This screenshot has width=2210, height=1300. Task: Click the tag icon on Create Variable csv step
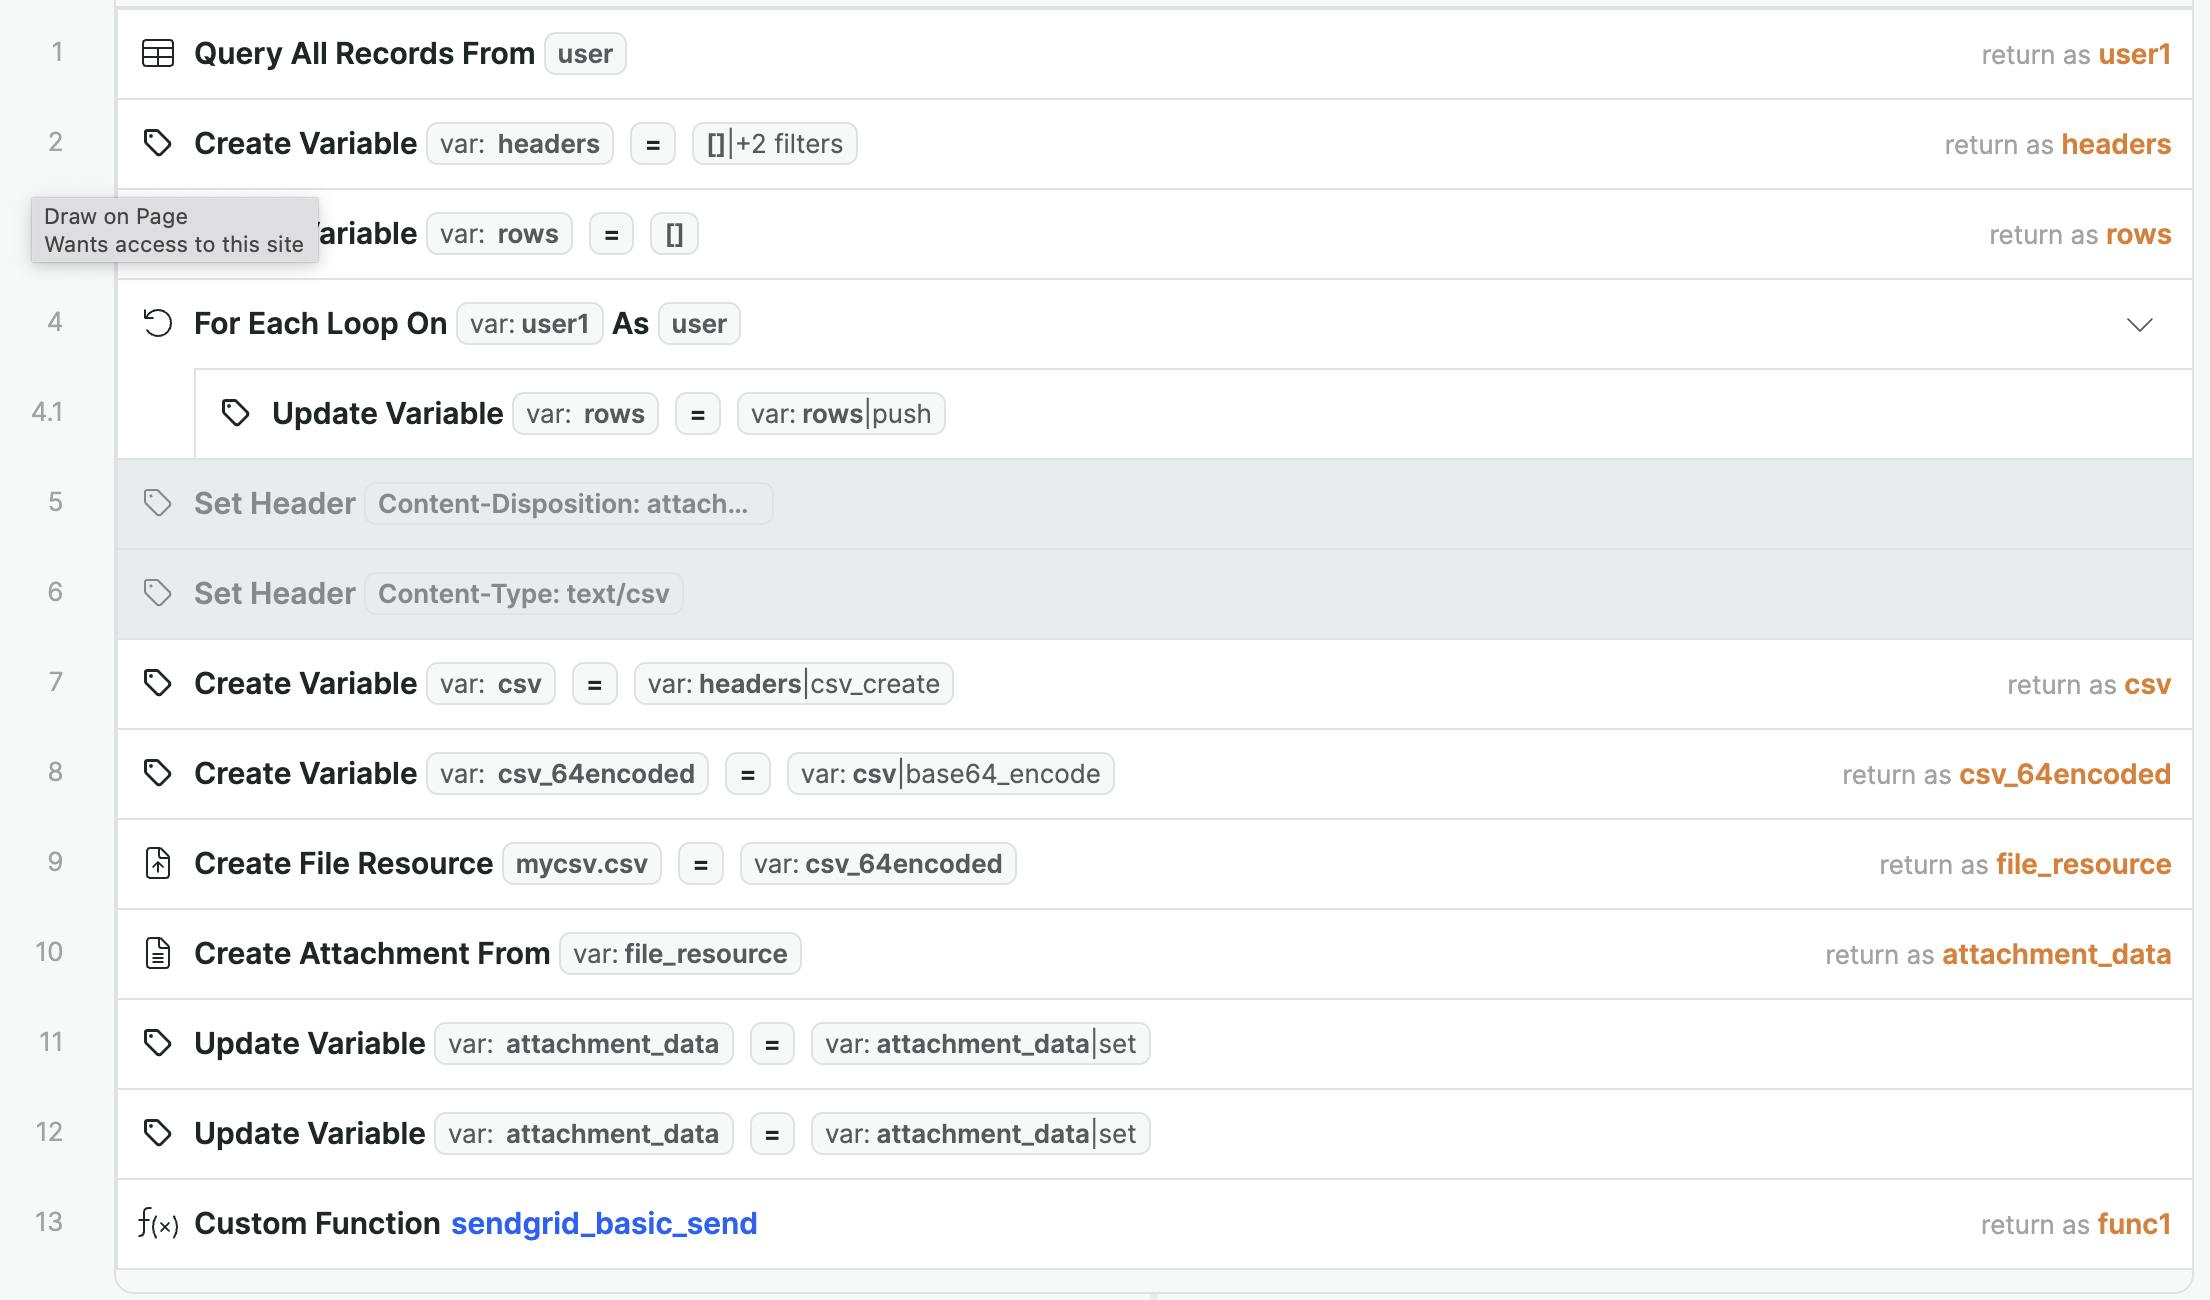pyautogui.click(x=158, y=683)
